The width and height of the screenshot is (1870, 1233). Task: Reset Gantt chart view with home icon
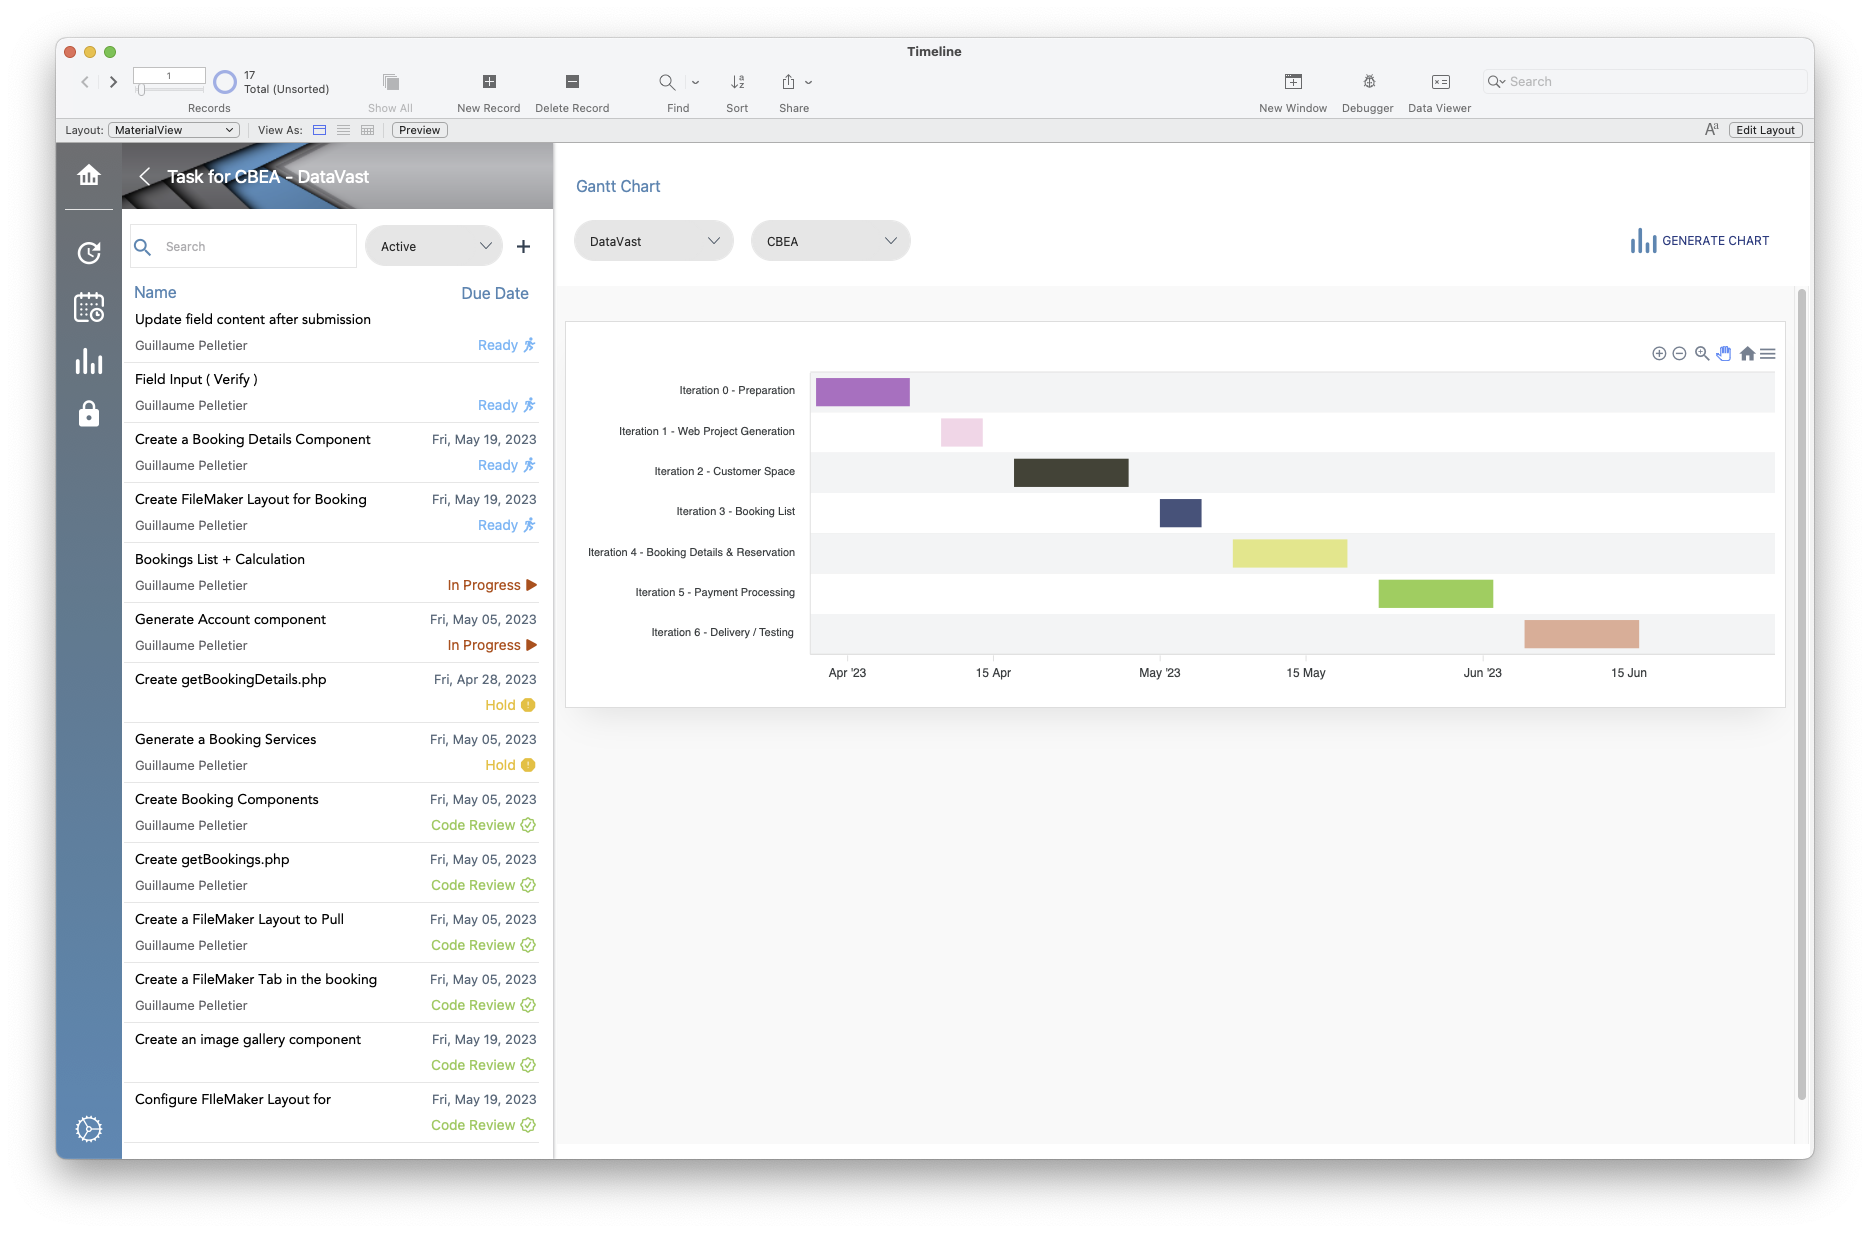(x=1747, y=353)
